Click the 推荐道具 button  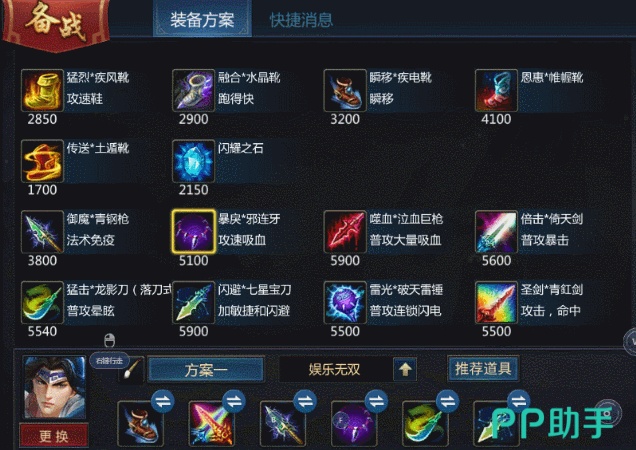(x=483, y=368)
